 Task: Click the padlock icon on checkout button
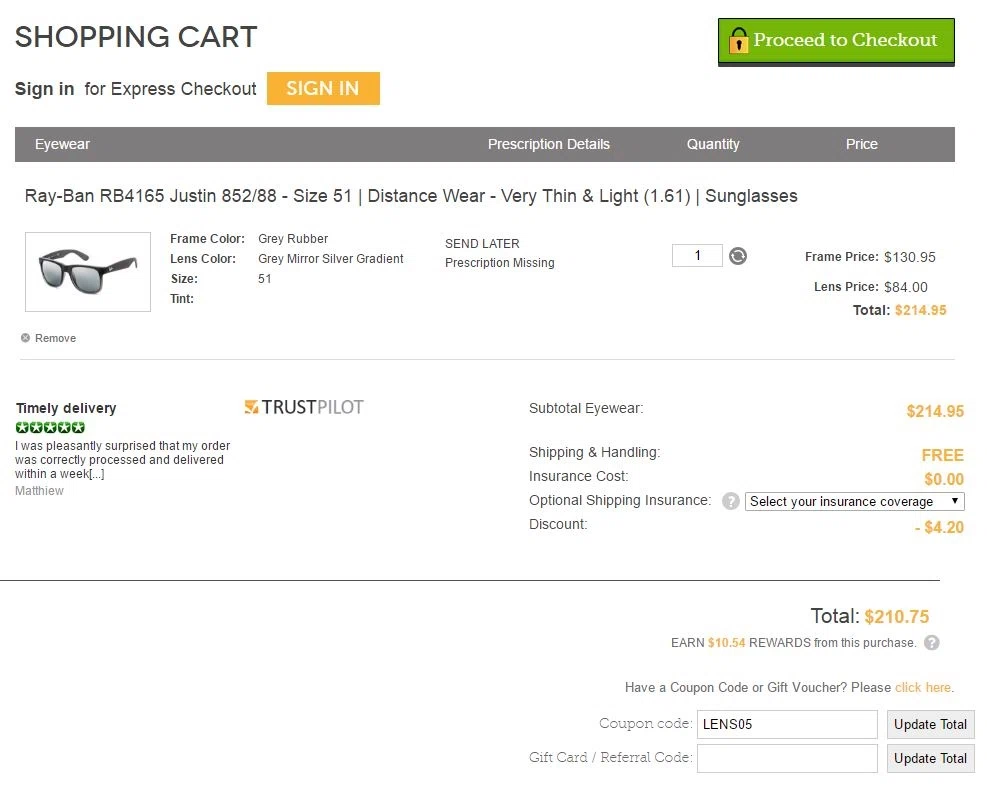[738, 41]
